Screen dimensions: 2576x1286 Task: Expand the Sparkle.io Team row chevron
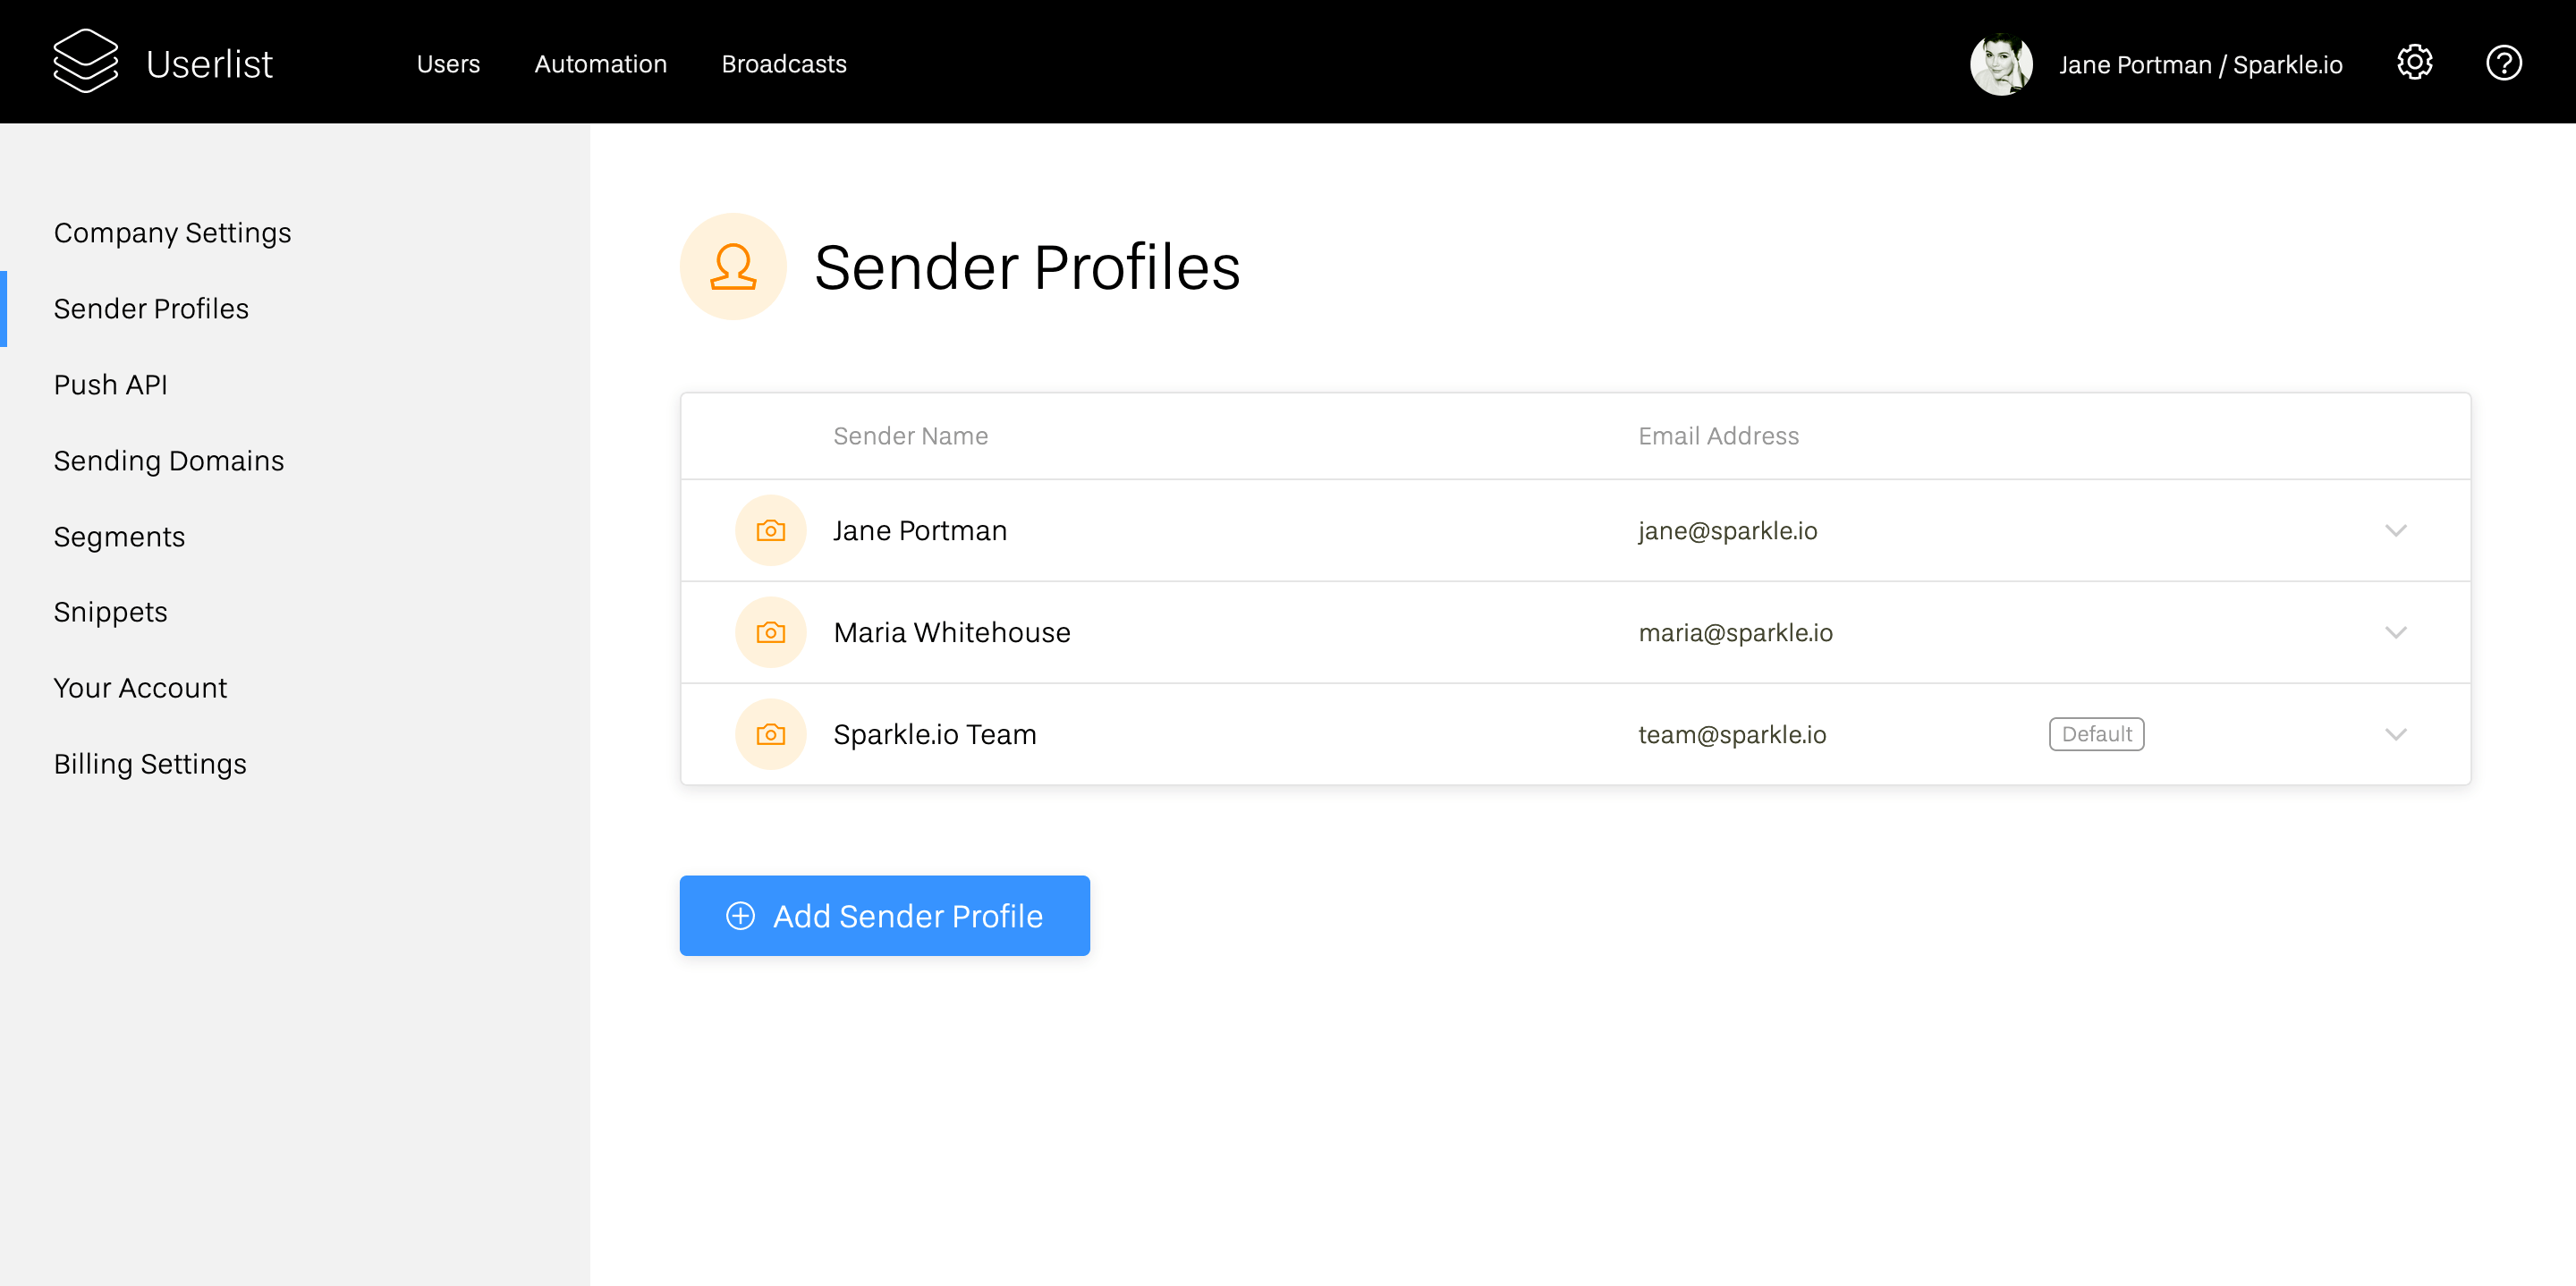click(x=2395, y=734)
